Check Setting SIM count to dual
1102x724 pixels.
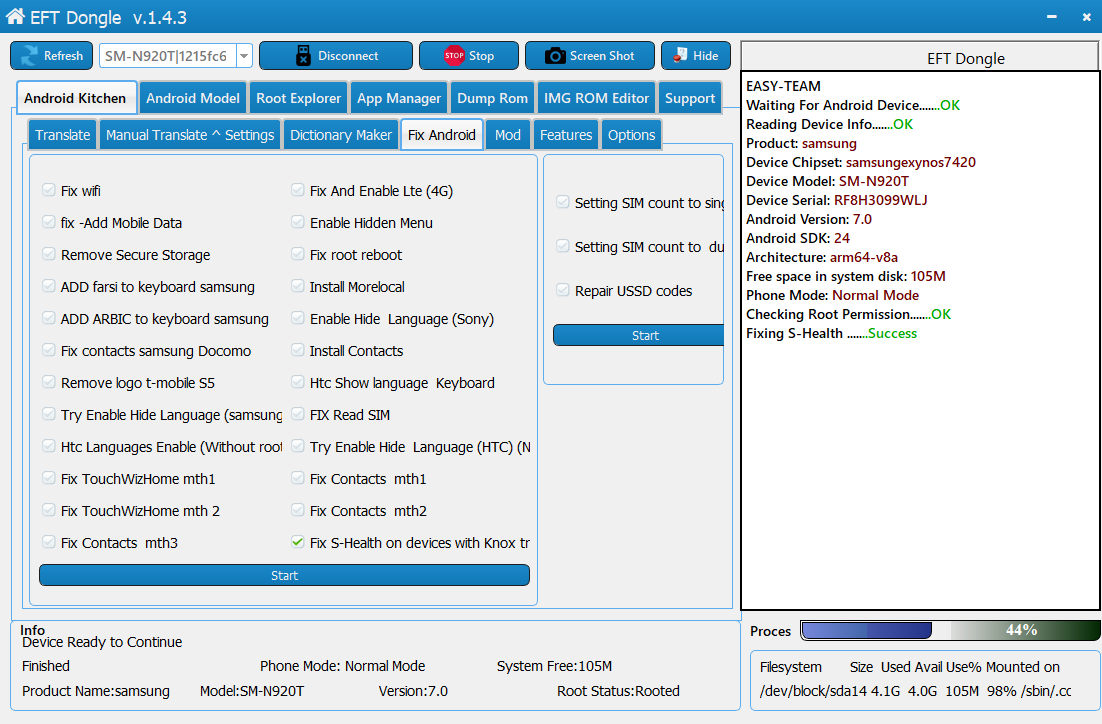(x=562, y=246)
